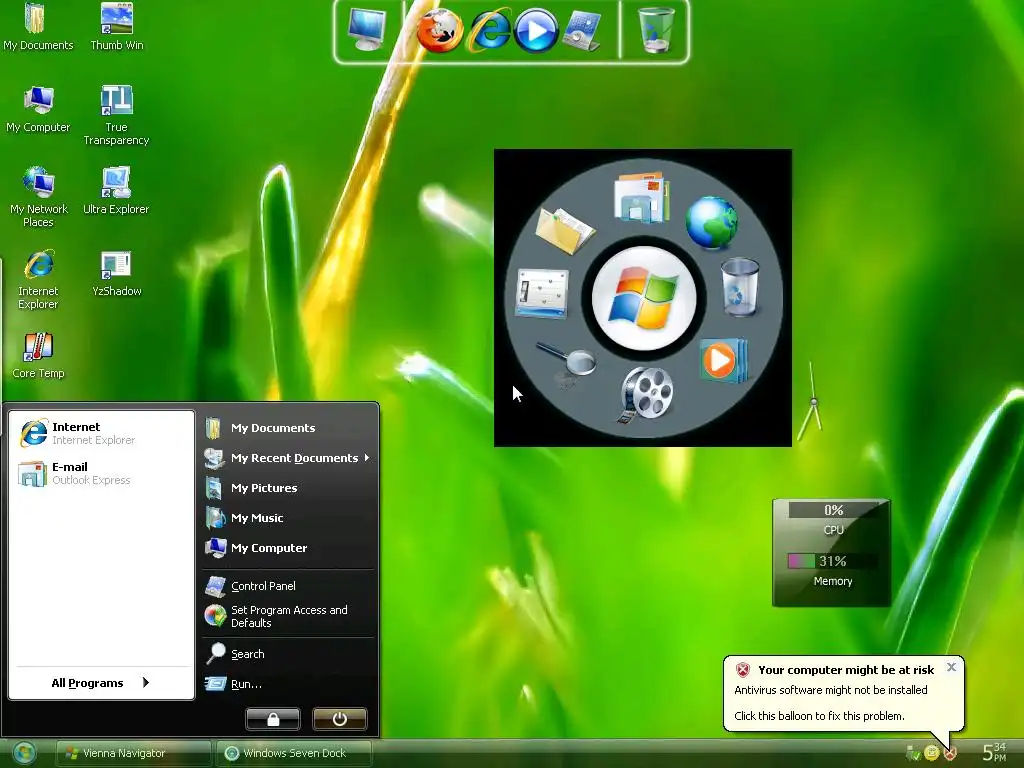Select recycle bin in circular navigator
Viewport: 1024px width, 768px height.
740,287
